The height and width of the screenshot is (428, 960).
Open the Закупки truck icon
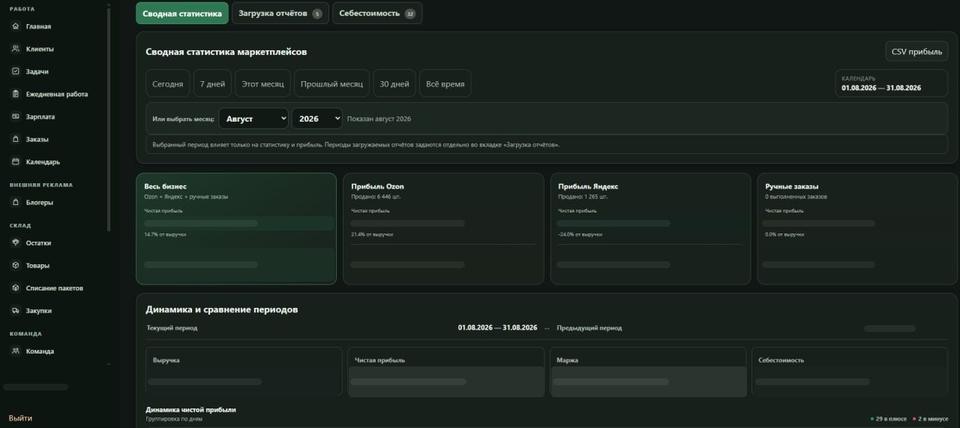pos(16,310)
